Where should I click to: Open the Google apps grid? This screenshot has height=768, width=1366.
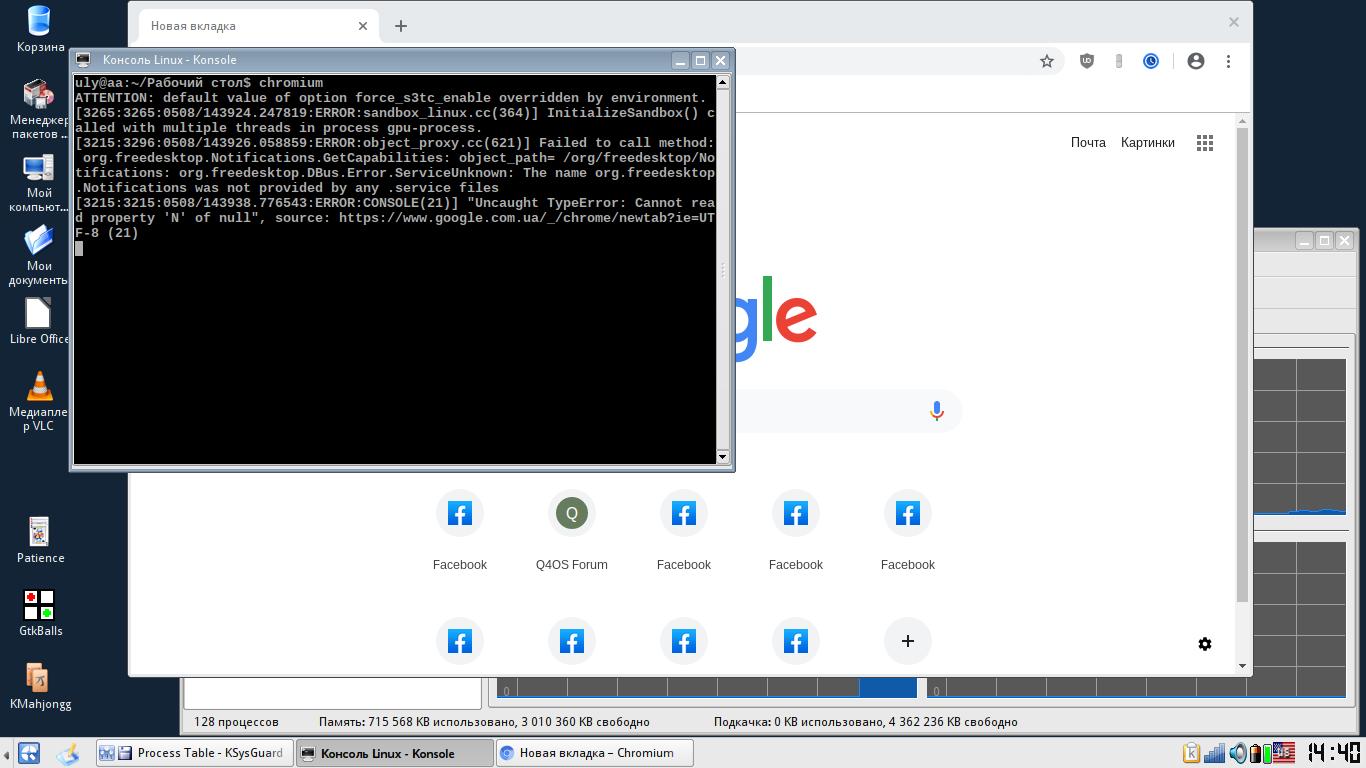[1205, 143]
